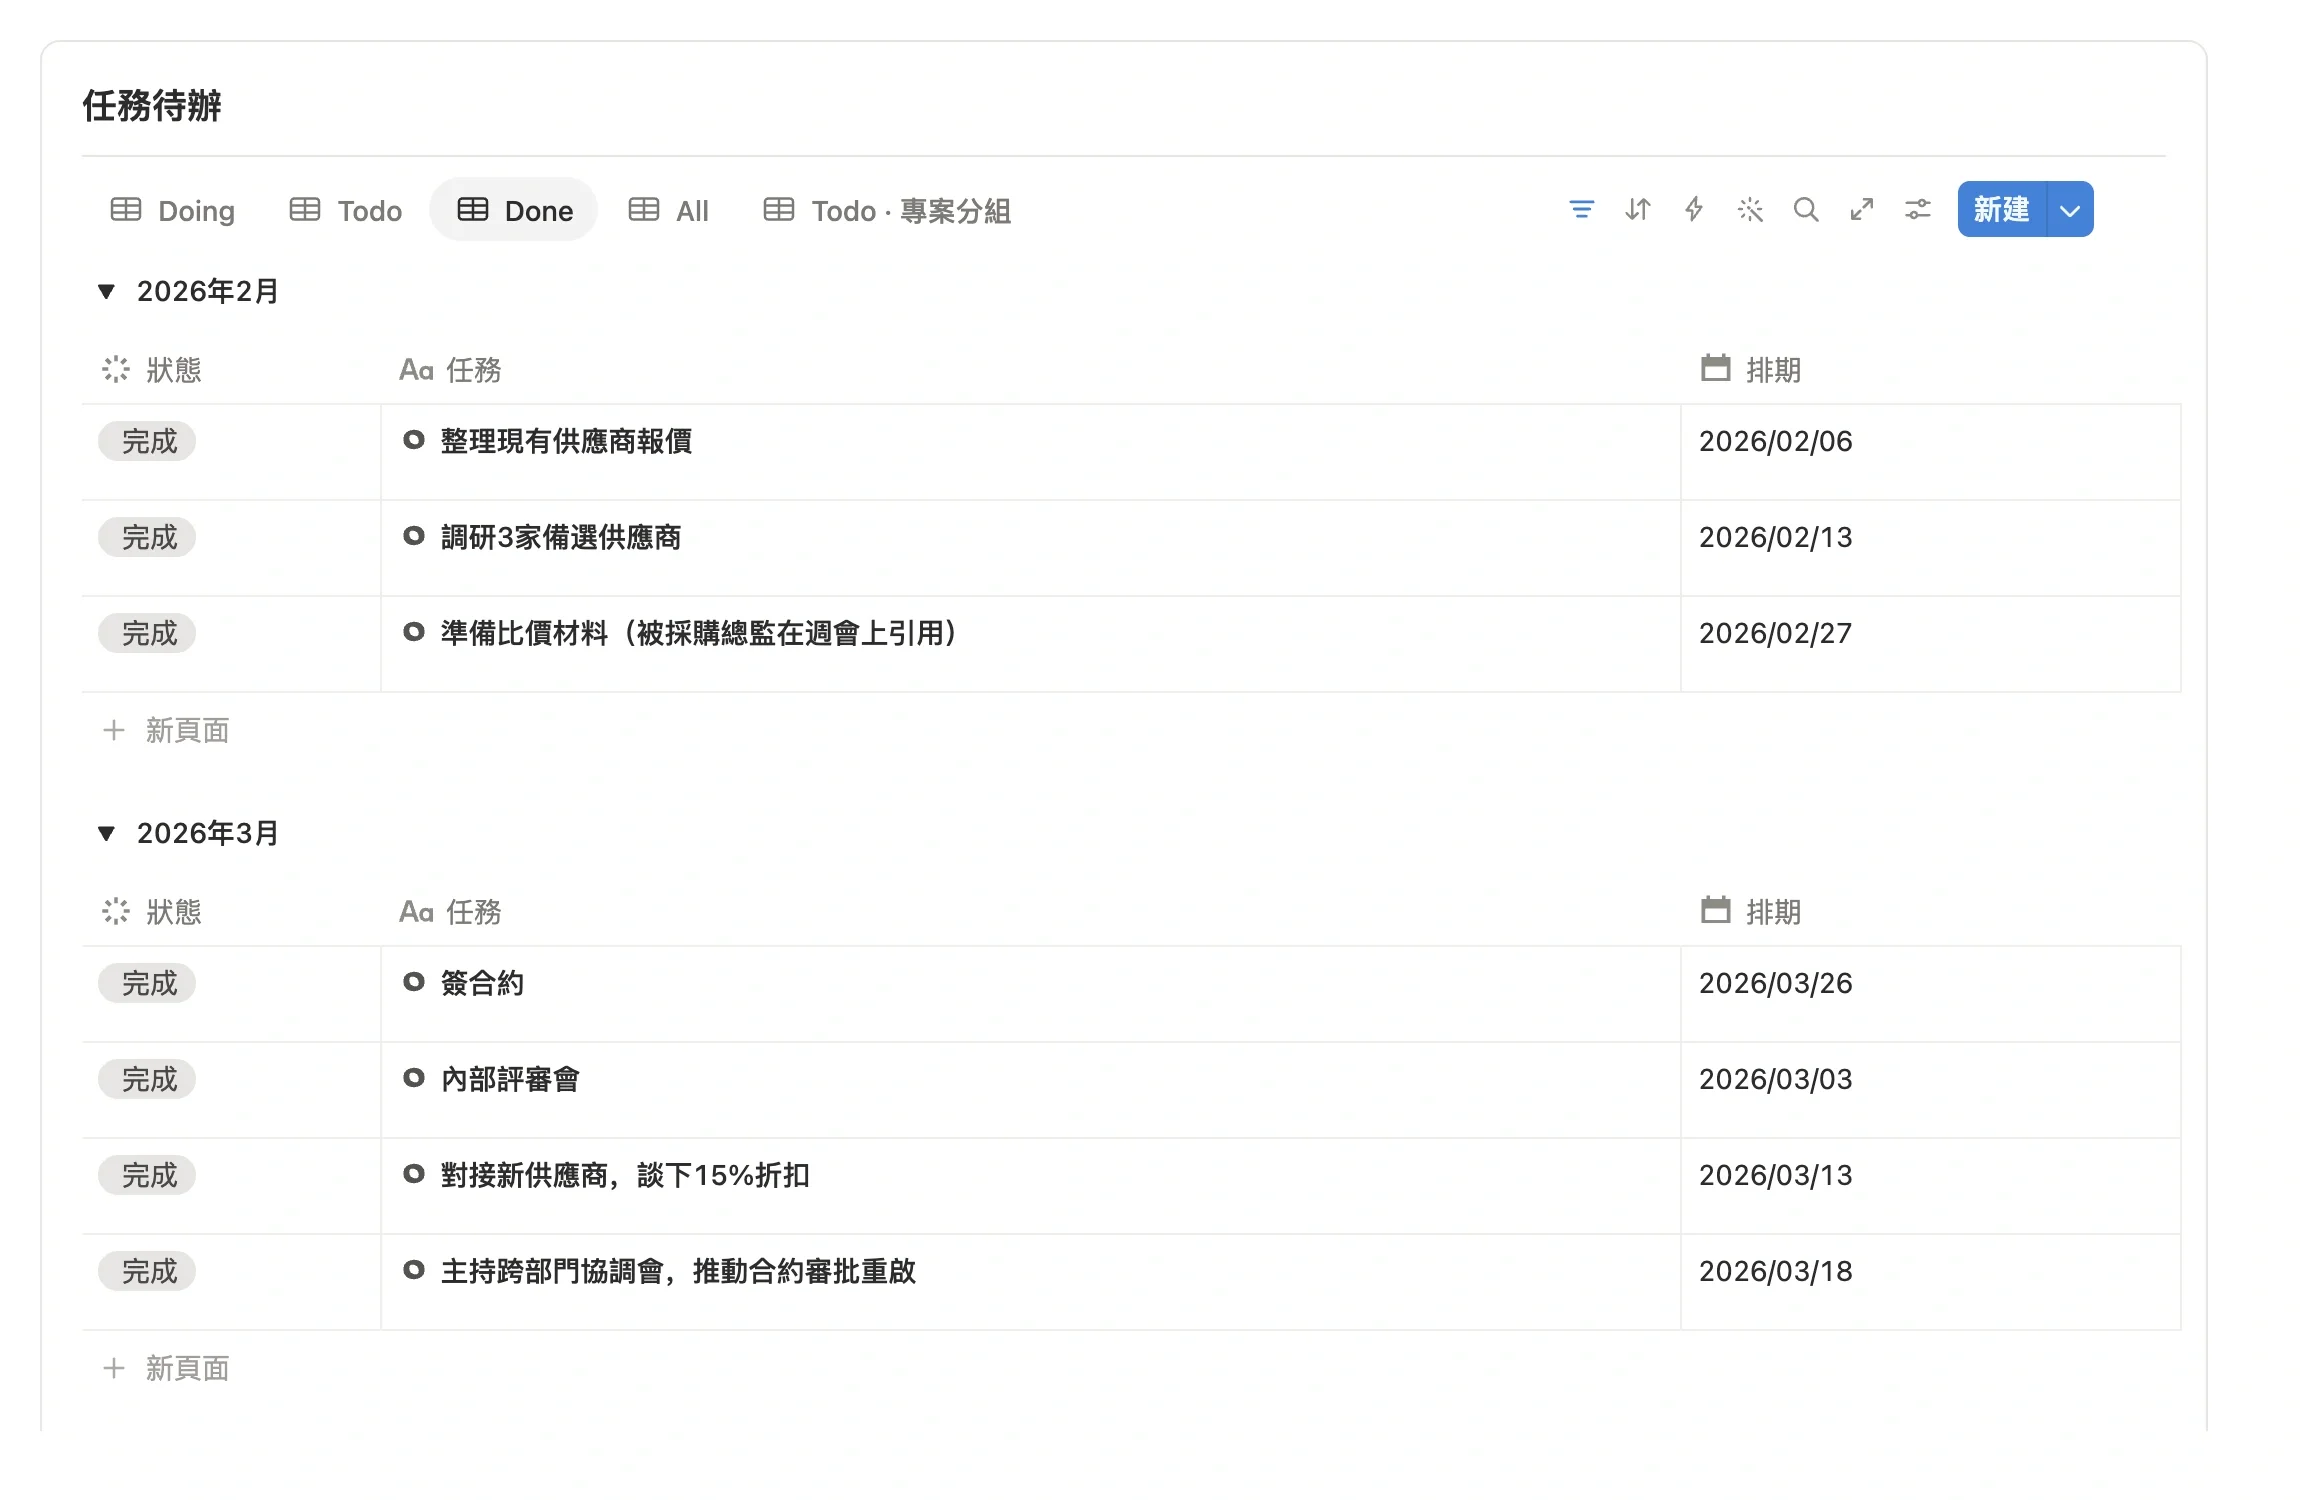Open the Todo · 專案分組 view tab
Screen dimensions: 2300x1500
(888, 210)
